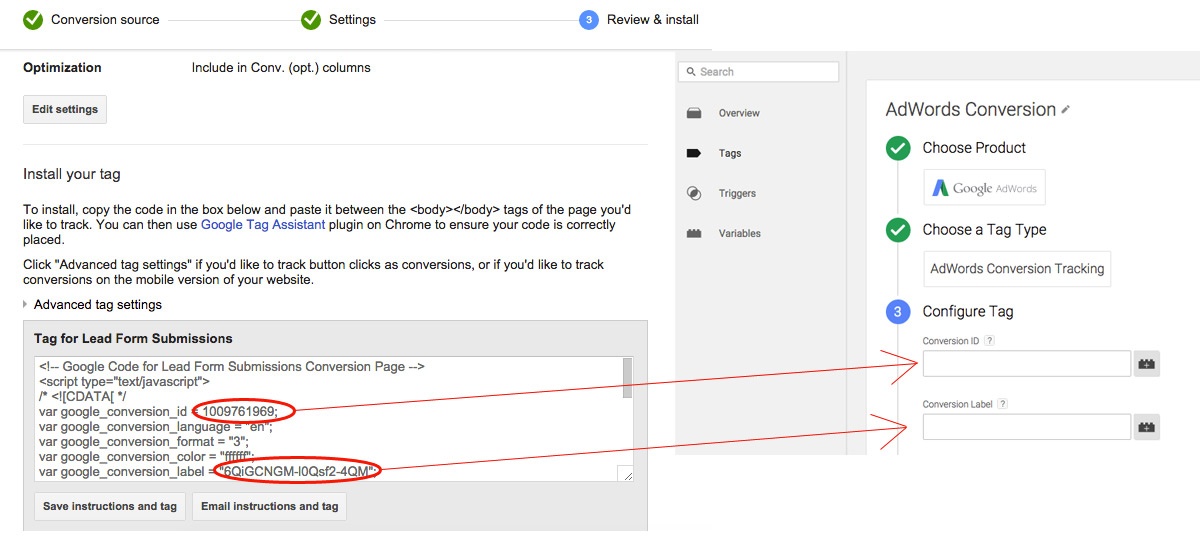The image size is (1200, 550).
Task: Open the Google Tag Assistant link
Action: [263, 225]
